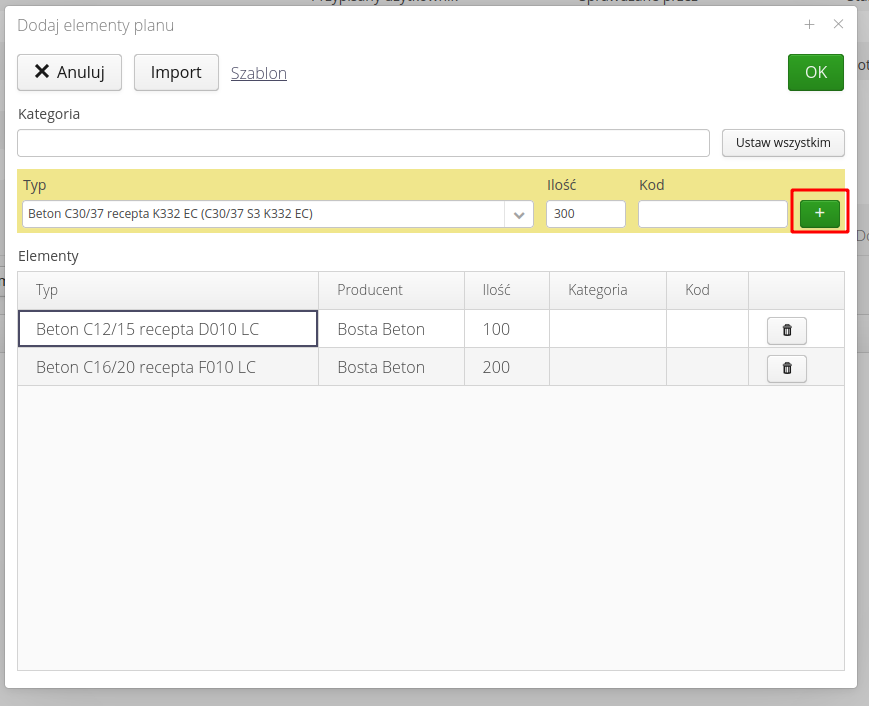The height and width of the screenshot is (706, 869).
Task: Click the green plus button to add element
Action: click(819, 213)
